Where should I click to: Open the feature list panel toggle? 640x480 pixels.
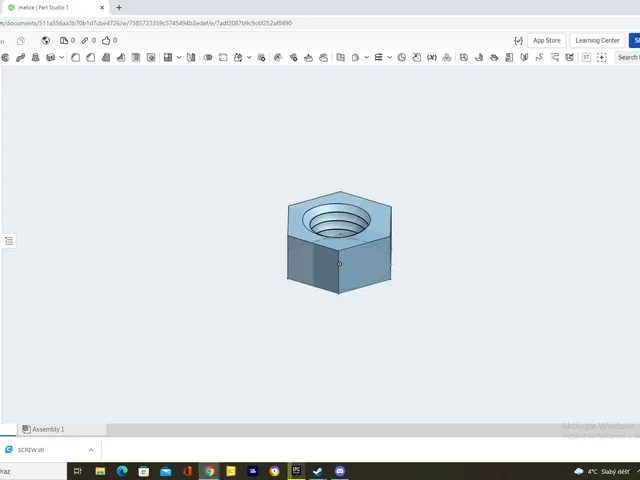(x=9, y=241)
